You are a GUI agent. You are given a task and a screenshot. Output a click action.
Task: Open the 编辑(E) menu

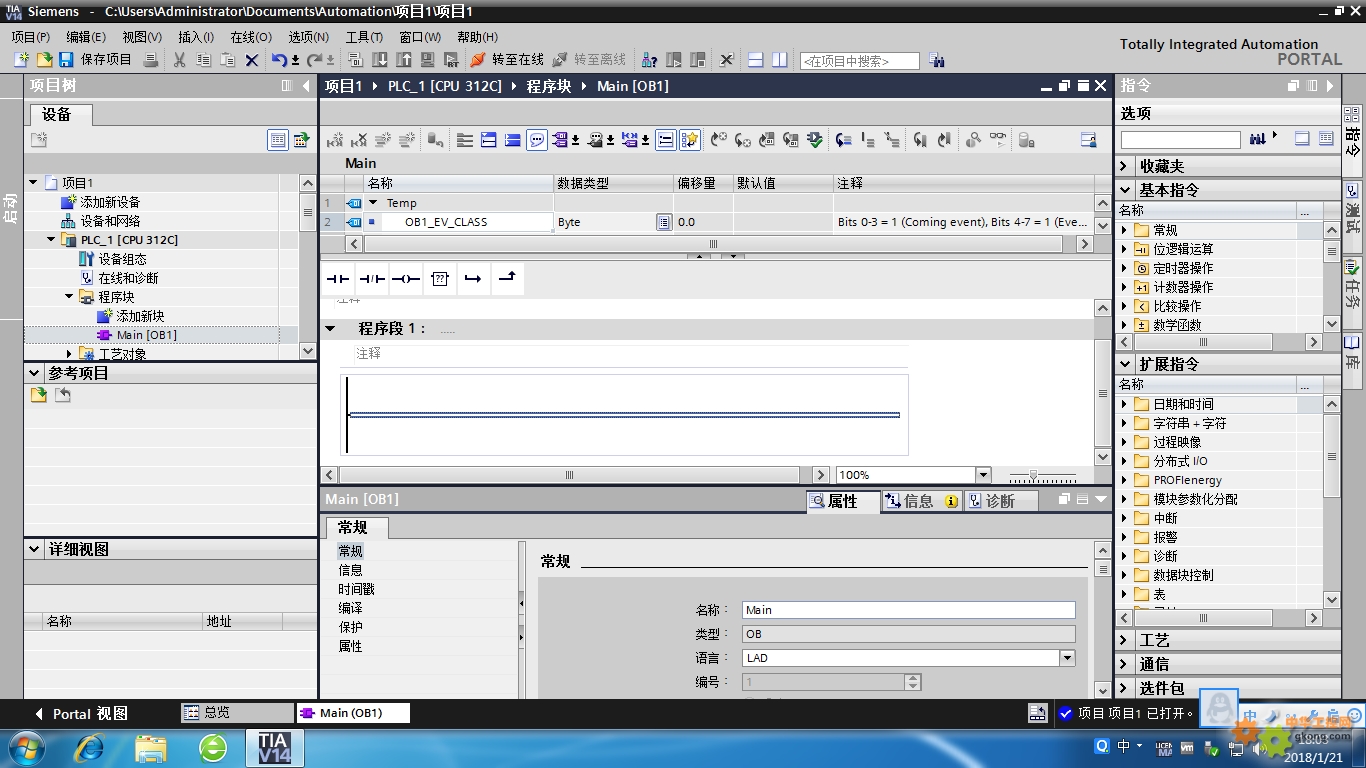click(x=86, y=37)
